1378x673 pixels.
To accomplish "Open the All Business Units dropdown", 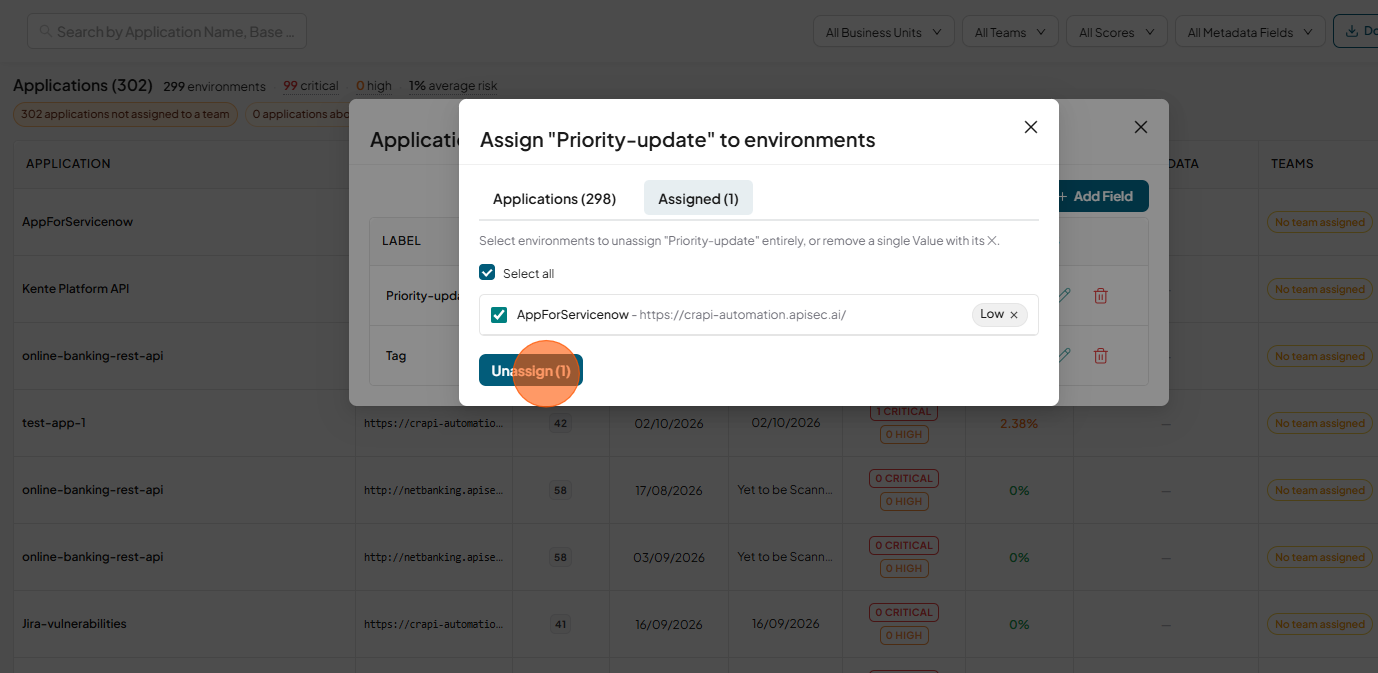I will pyautogui.click(x=884, y=32).
